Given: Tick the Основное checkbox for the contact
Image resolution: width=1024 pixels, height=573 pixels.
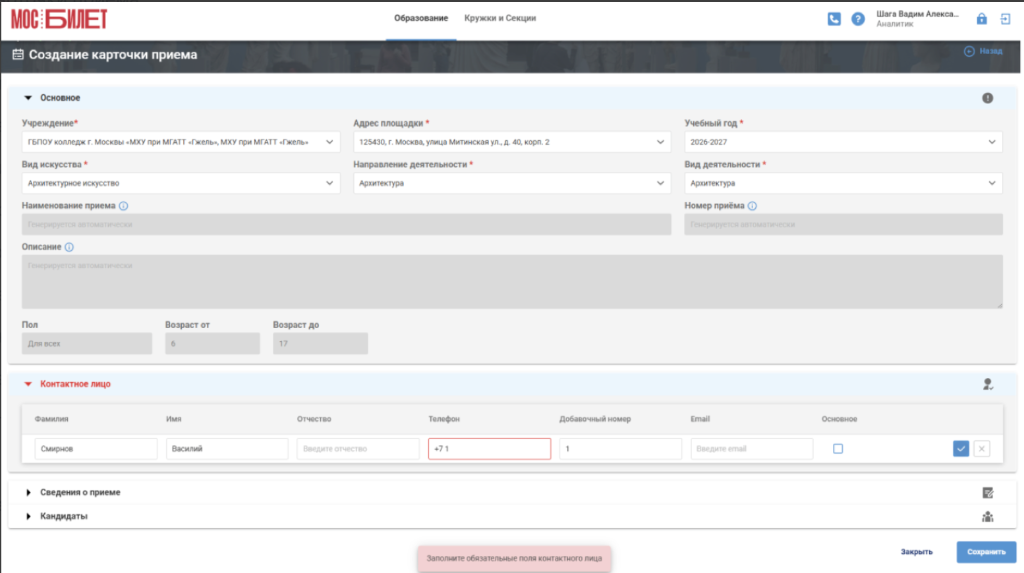Looking at the screenshot, I should click(x=838, y=449).
